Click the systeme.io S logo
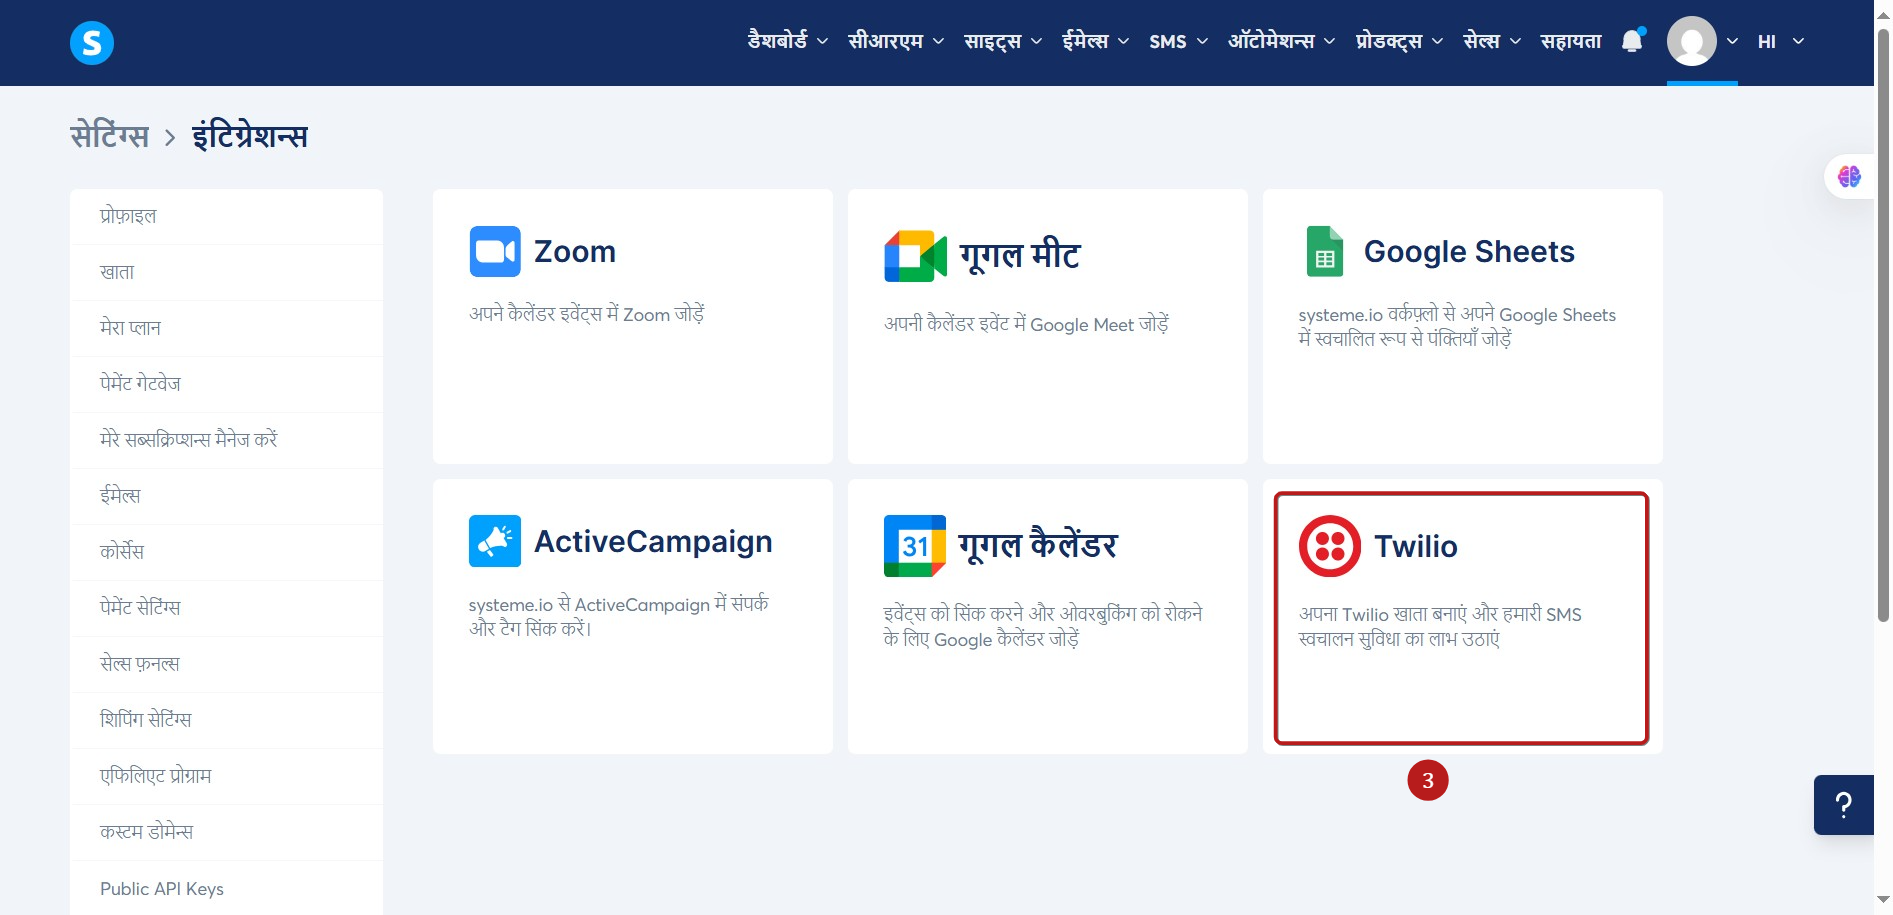 click(x=92, y=43)
